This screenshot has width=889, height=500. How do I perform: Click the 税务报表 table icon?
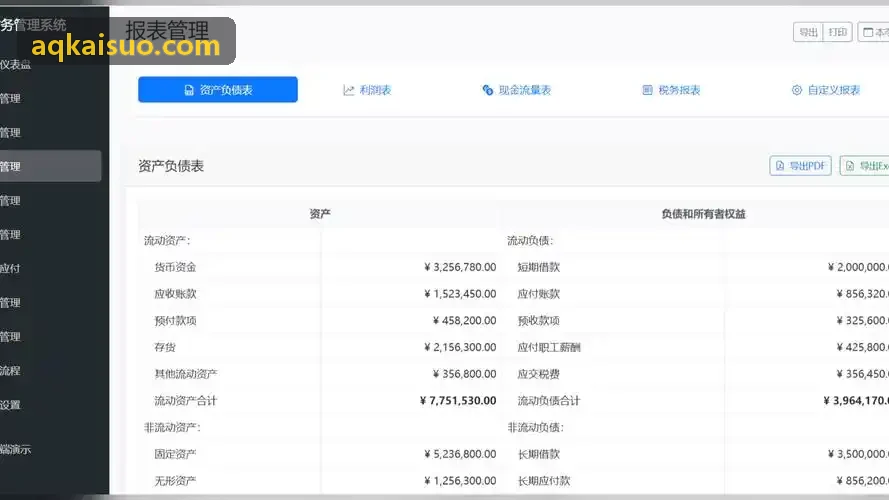647,90
